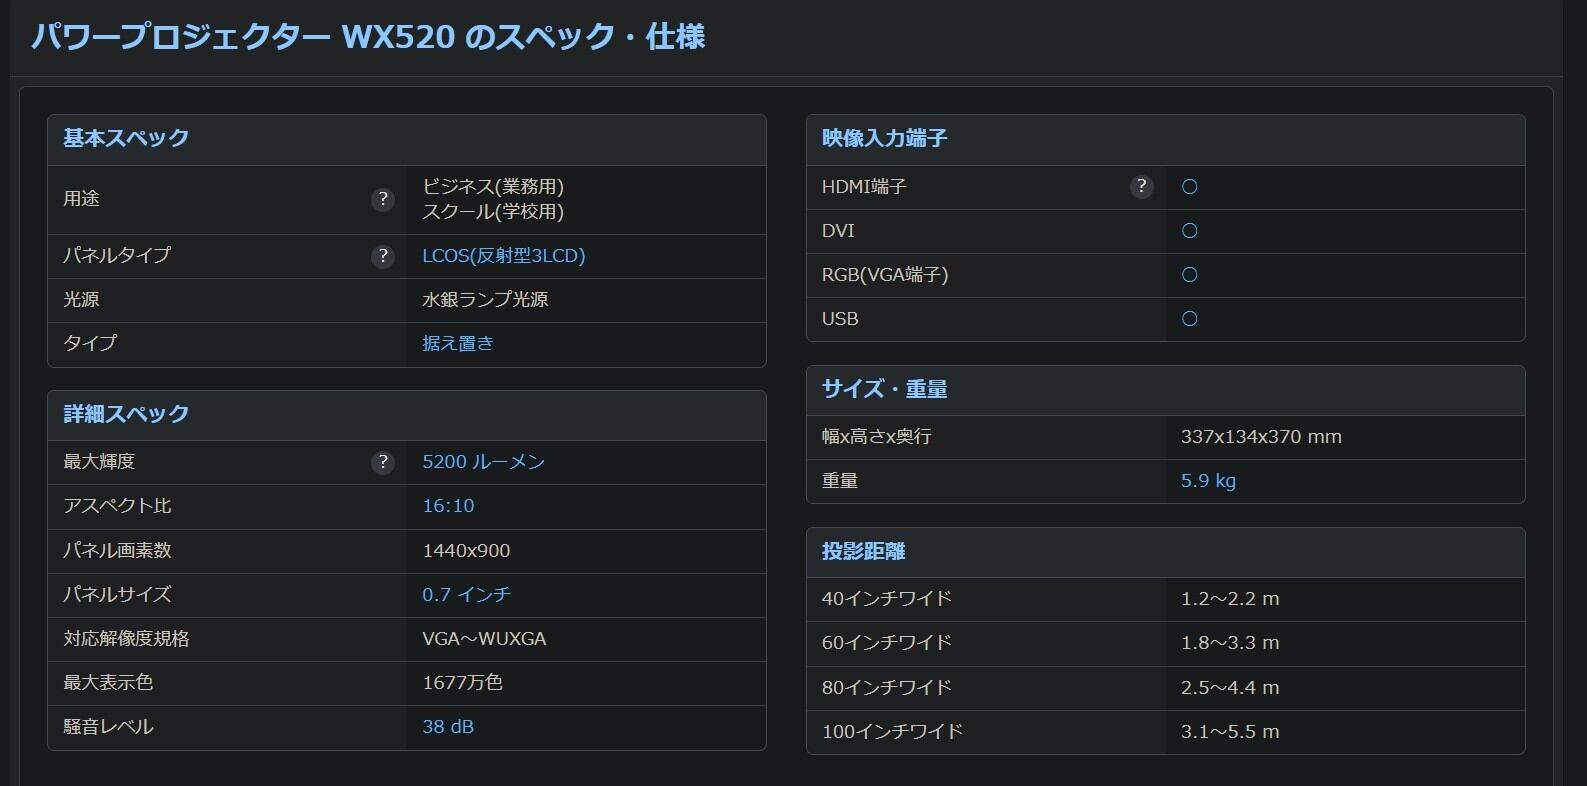This screenshot has width=1587, height=786.
Task: Click the circle mark in the HDMI端子 row
Action: click(x=1189, y=187)
